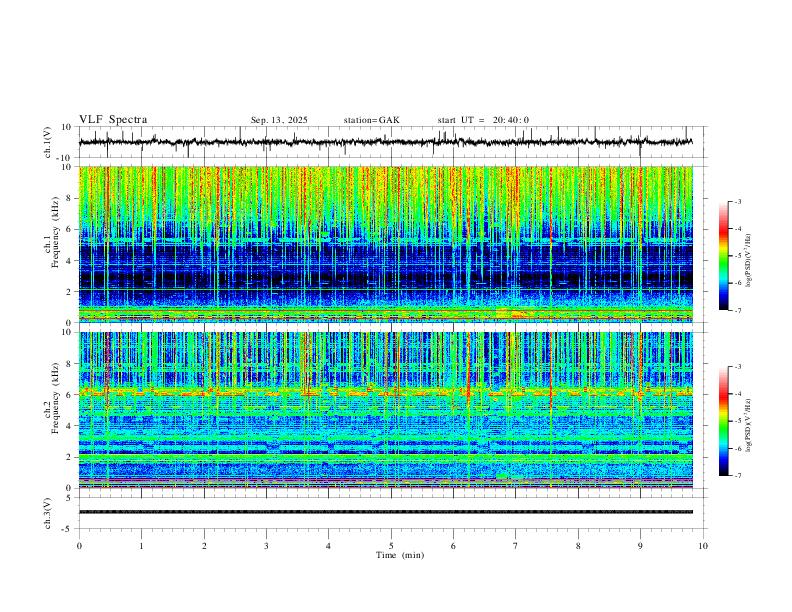The image size is (792, 612).
Task: Pick the ch.1 spectrogram color bar
Action: pyautogui.click(x=723, y=256)
